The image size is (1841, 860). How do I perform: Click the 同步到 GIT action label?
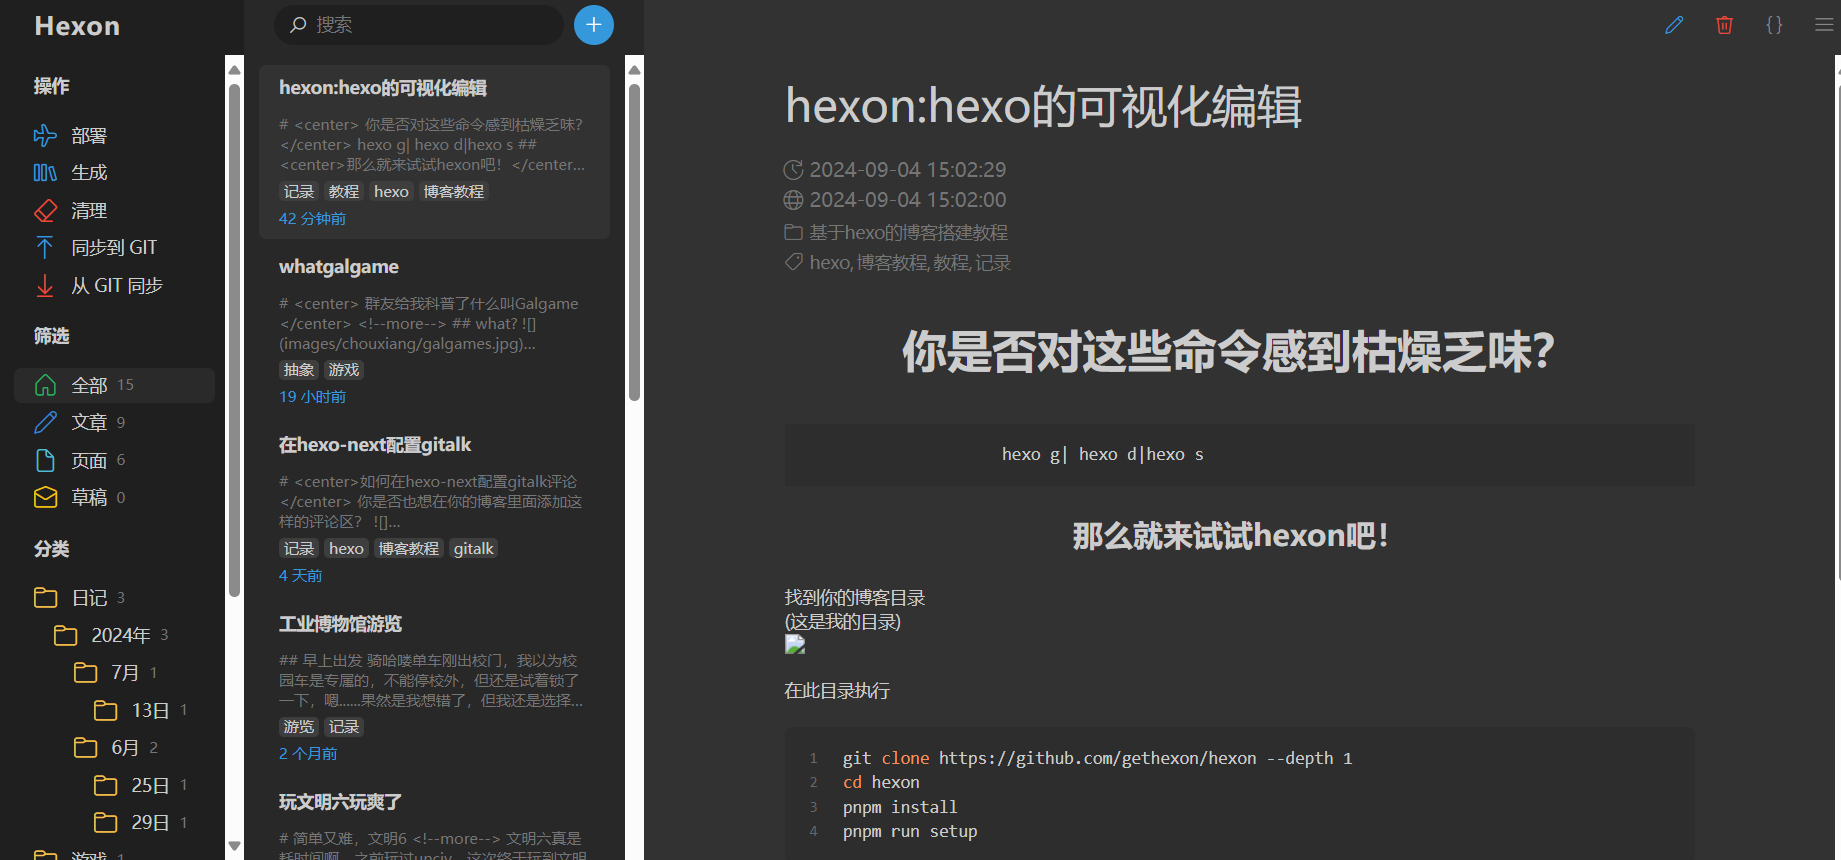(x=114, y=248)
